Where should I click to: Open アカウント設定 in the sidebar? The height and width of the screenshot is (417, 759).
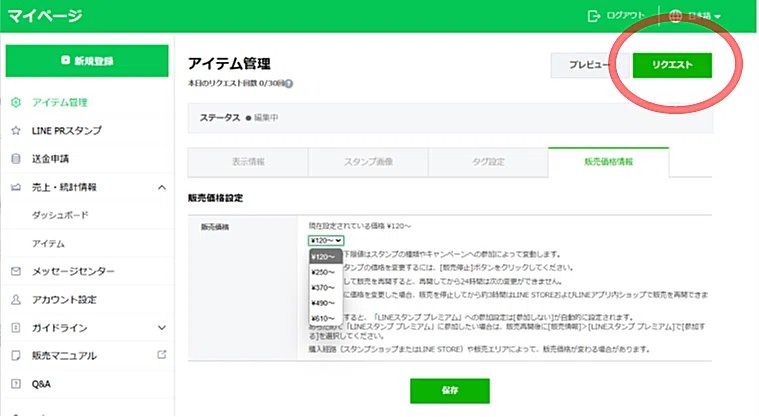[64, 300]
